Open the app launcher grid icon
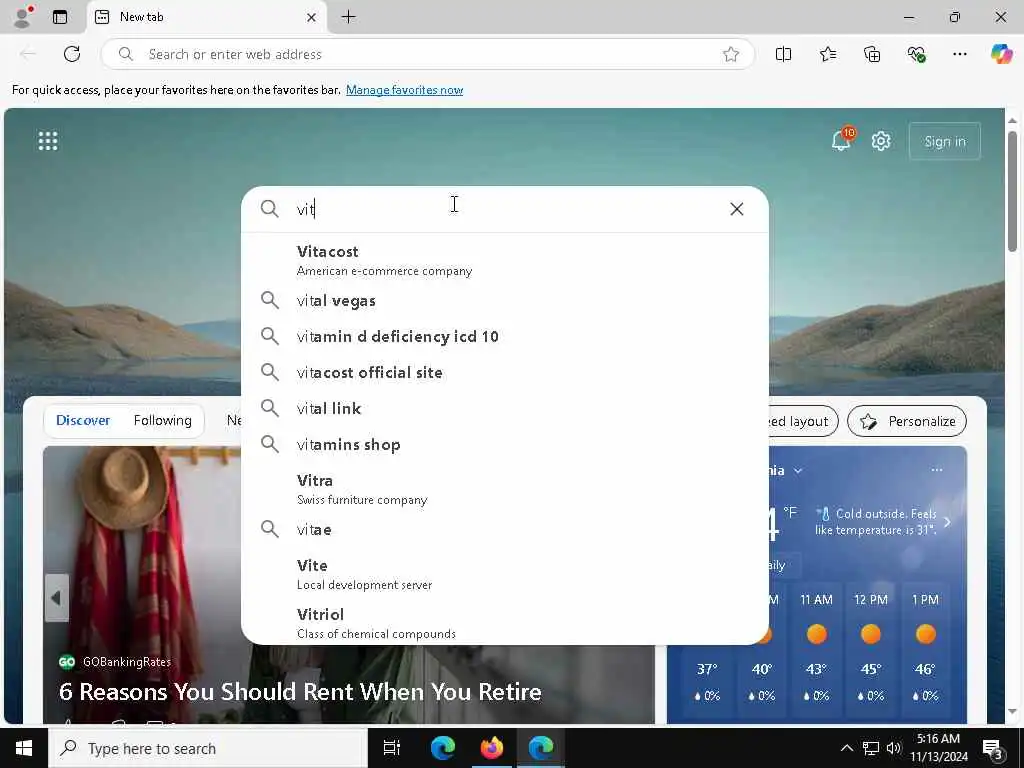The height and width of the screenshot is (768, 1024). tap(48, 141)
